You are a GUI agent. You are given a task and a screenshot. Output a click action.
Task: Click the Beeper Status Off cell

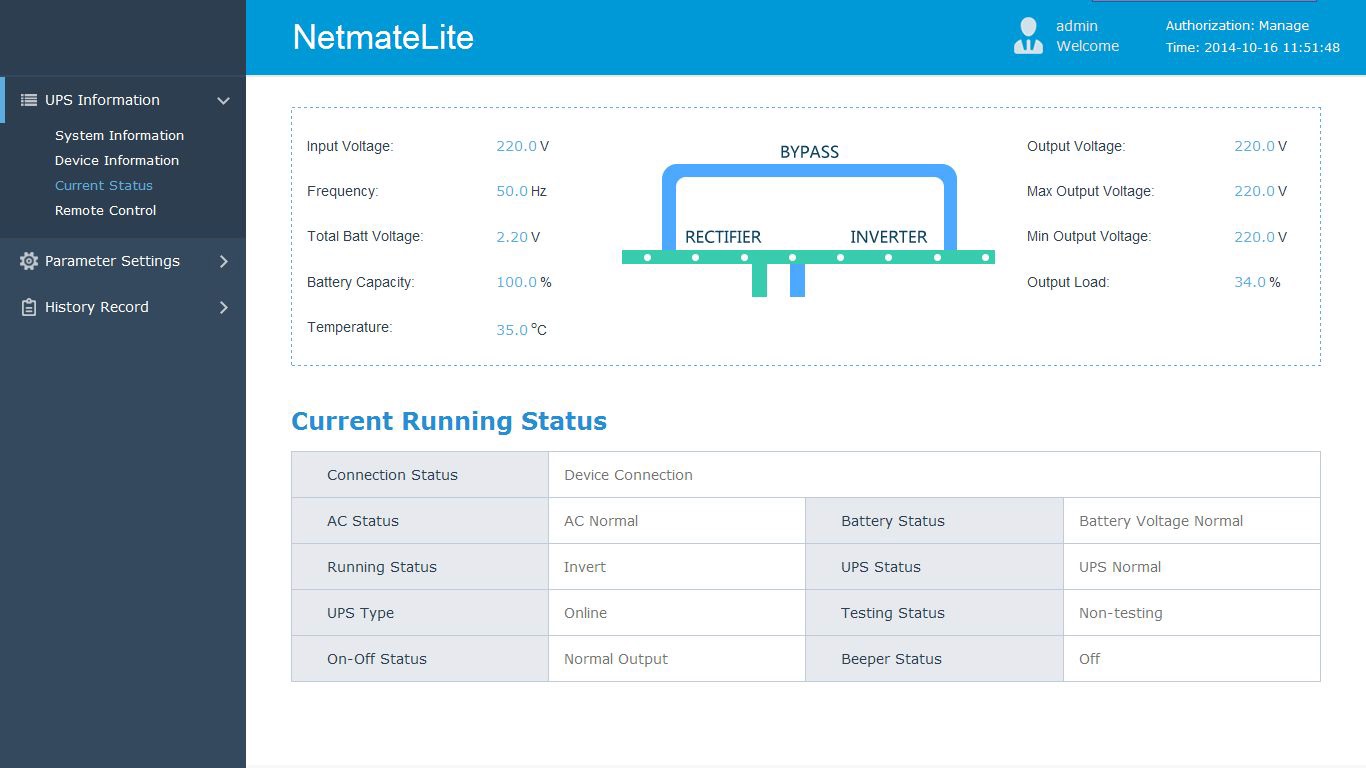(1090, 659)
